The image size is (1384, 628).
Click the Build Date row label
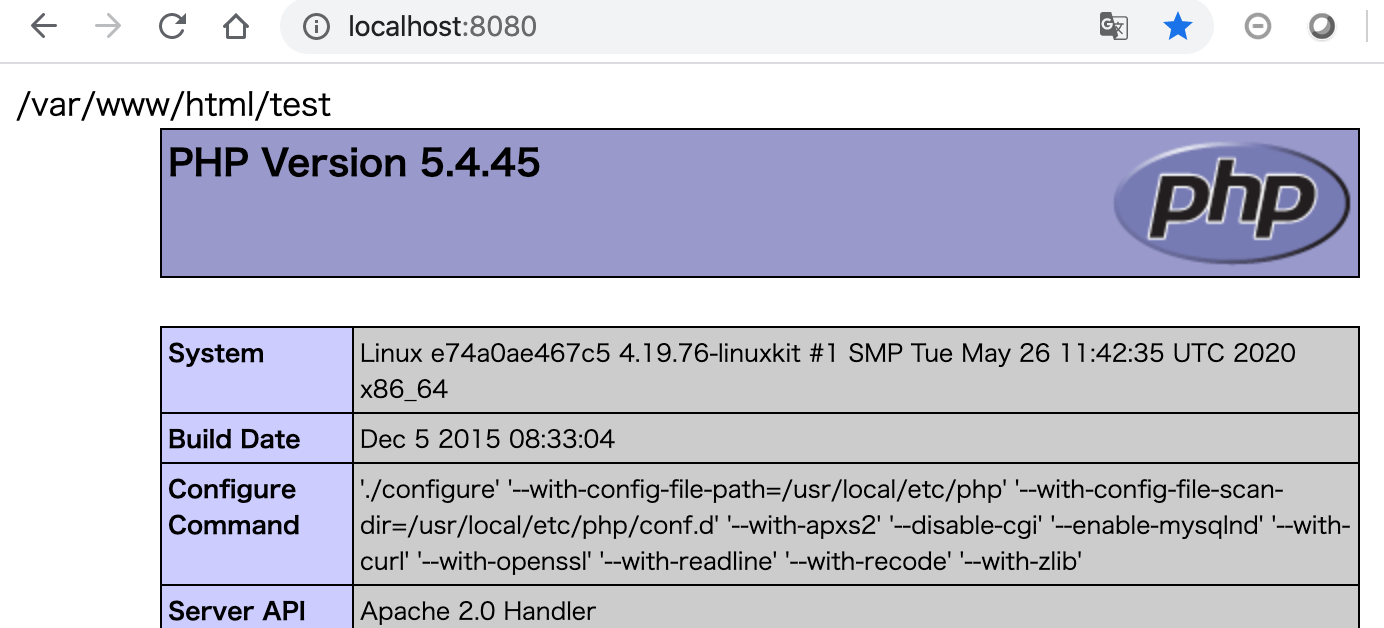tap(234, 439)
